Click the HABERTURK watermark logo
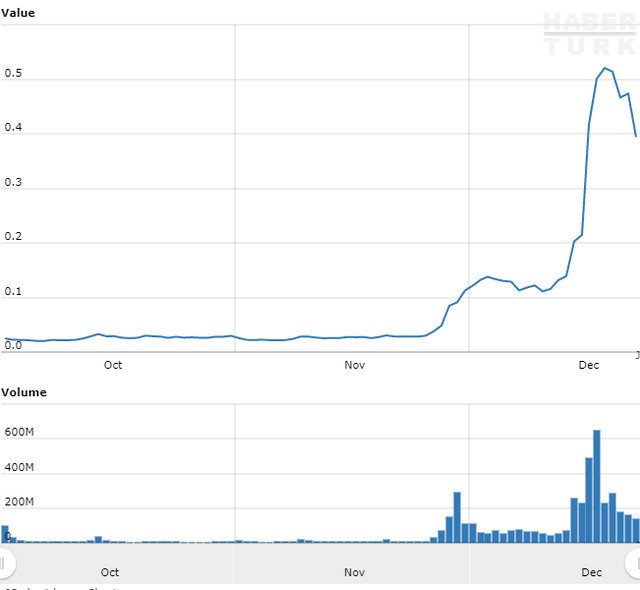This screenshot has width=640, height=590. [589, 35]
